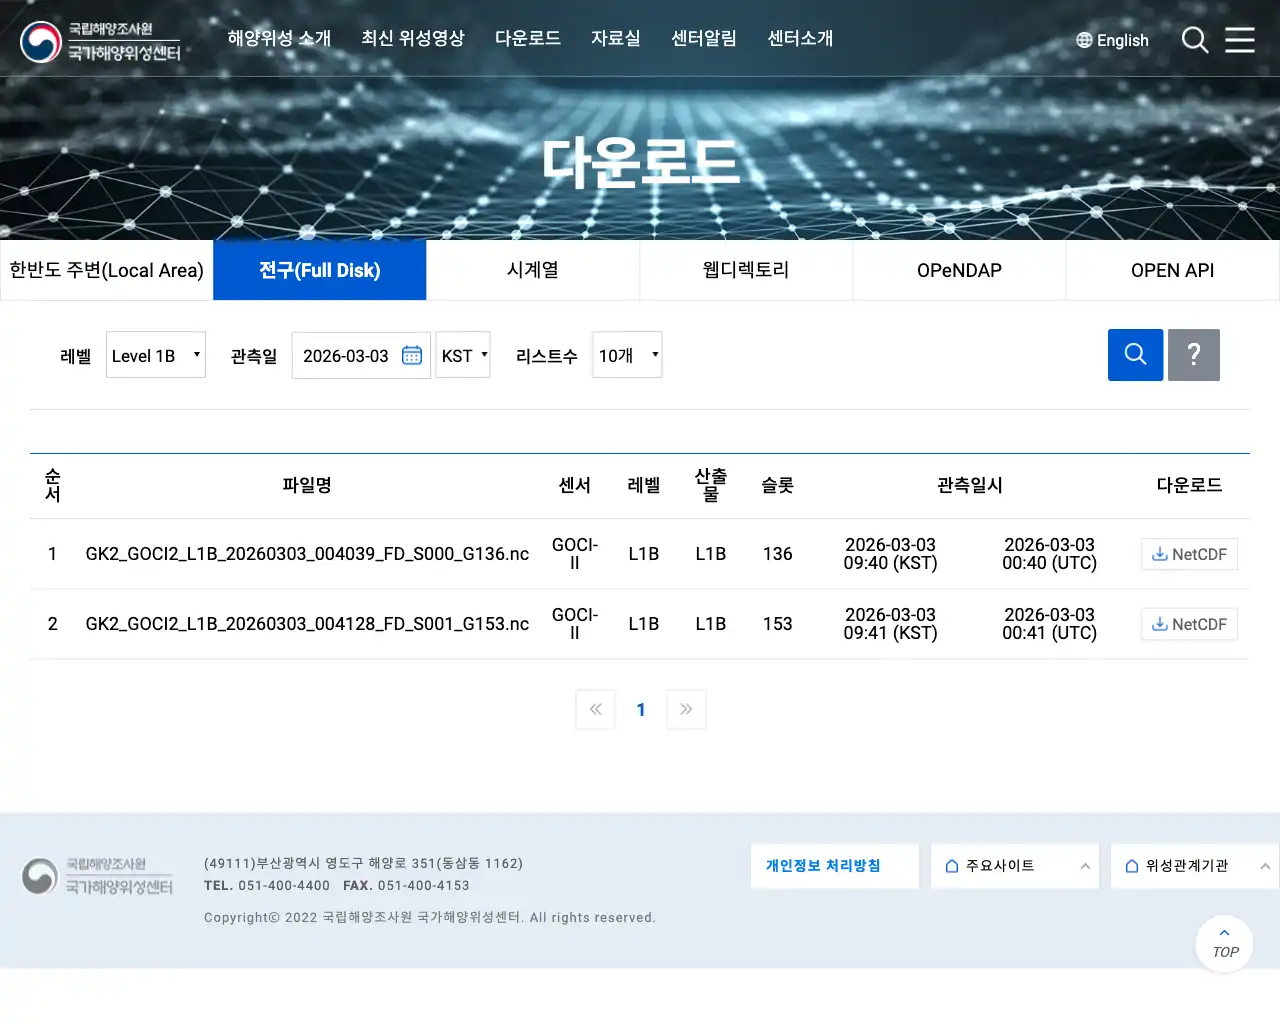1280x1024 pixels.
Task: Open the calendar icon in 관측일 field
Action: 411,355
